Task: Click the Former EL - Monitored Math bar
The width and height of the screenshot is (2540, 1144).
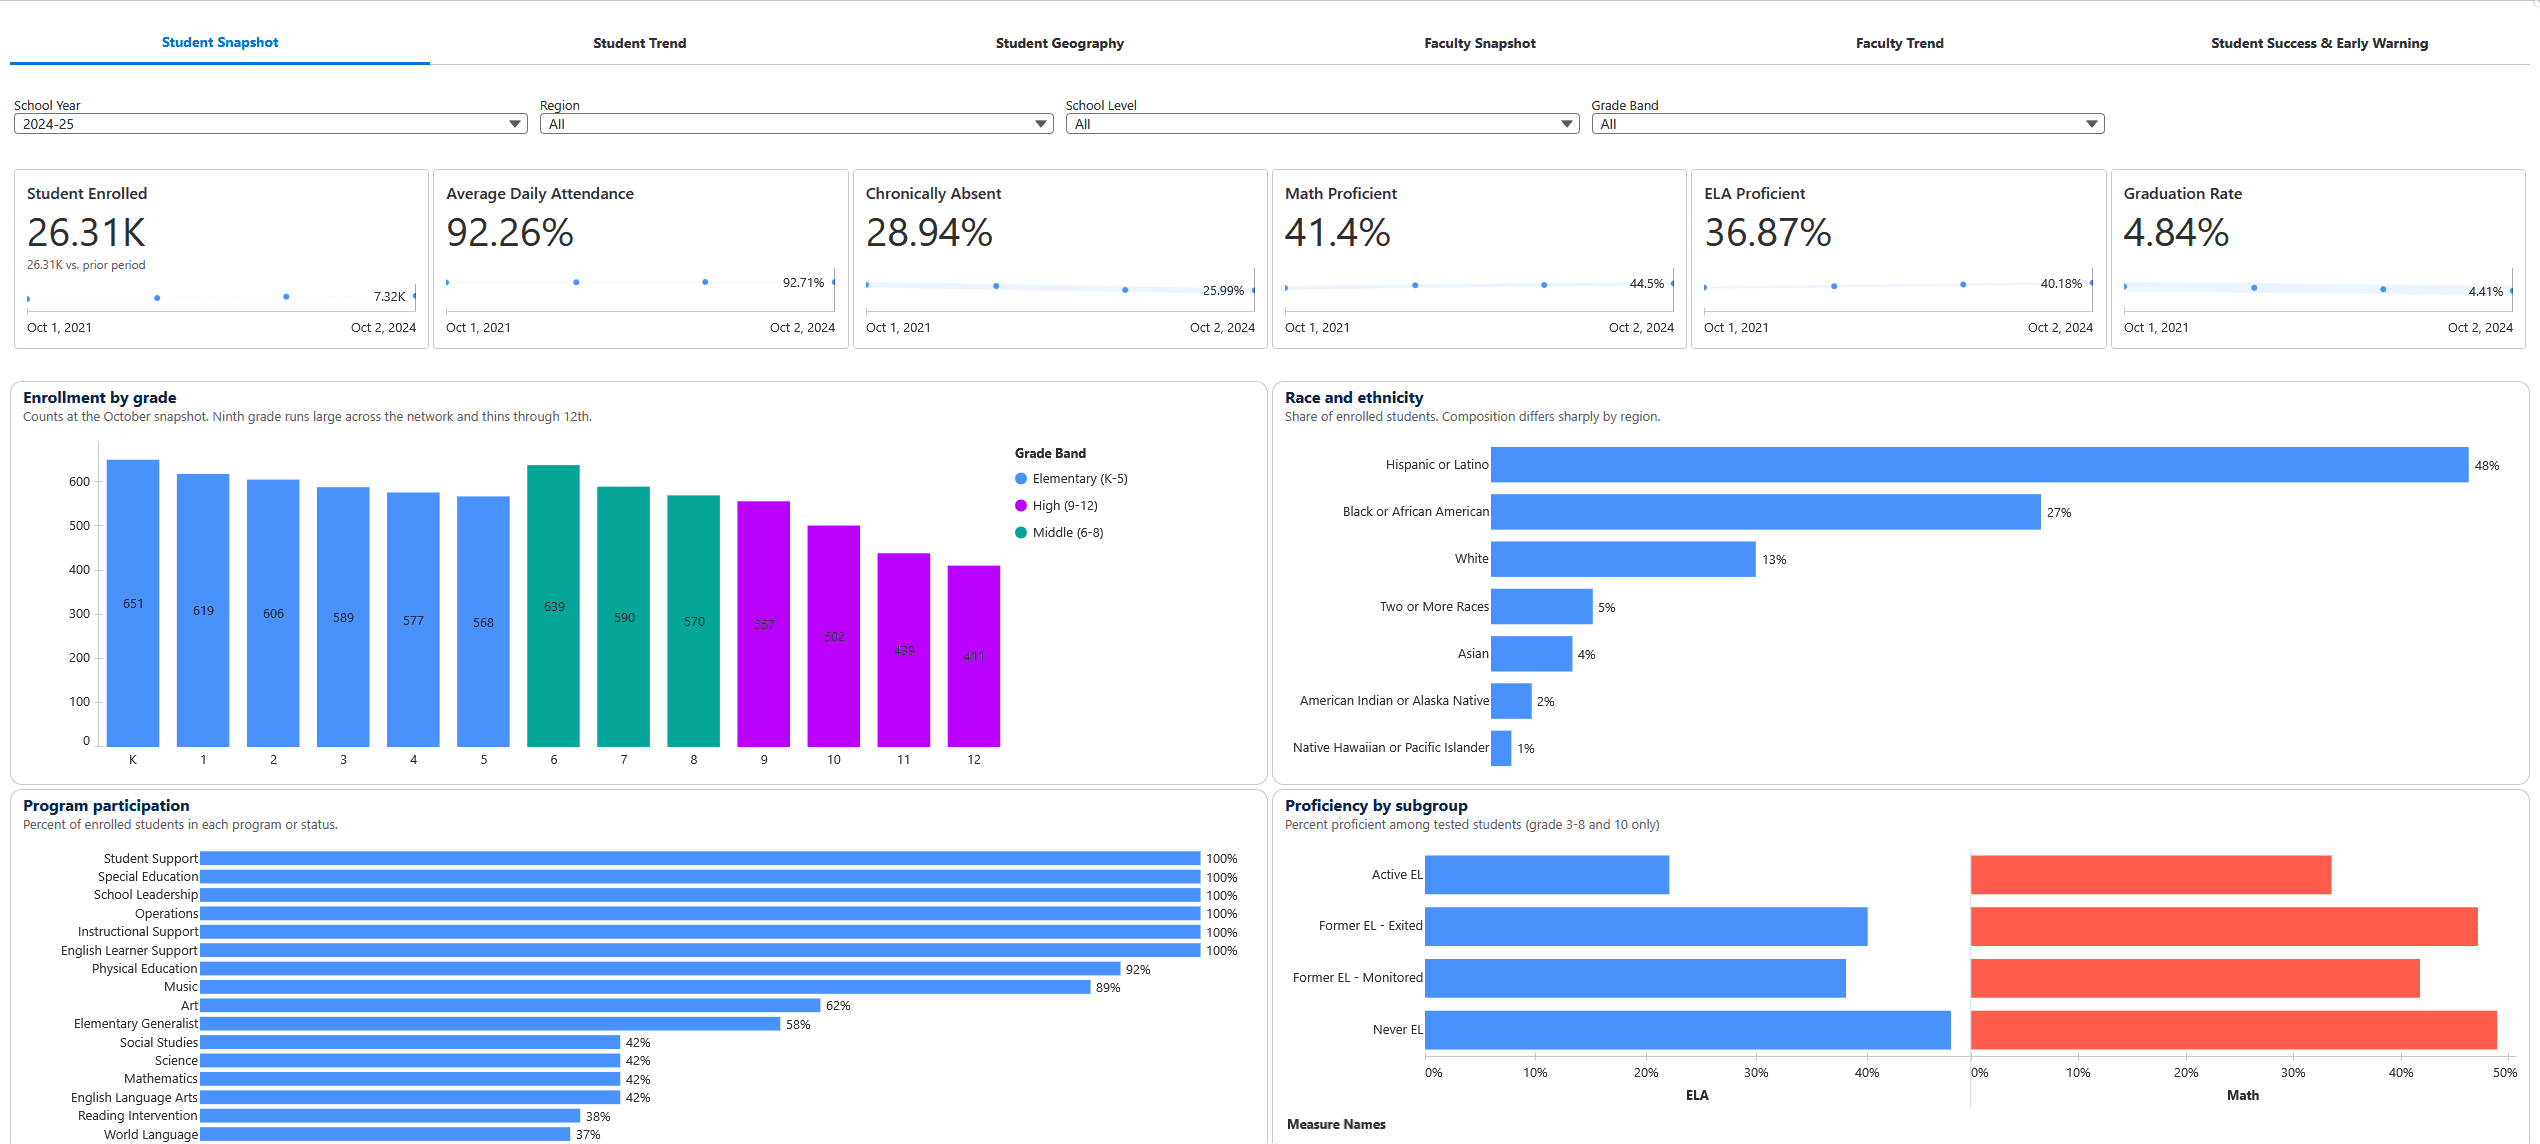Action: coord(2195,978)
